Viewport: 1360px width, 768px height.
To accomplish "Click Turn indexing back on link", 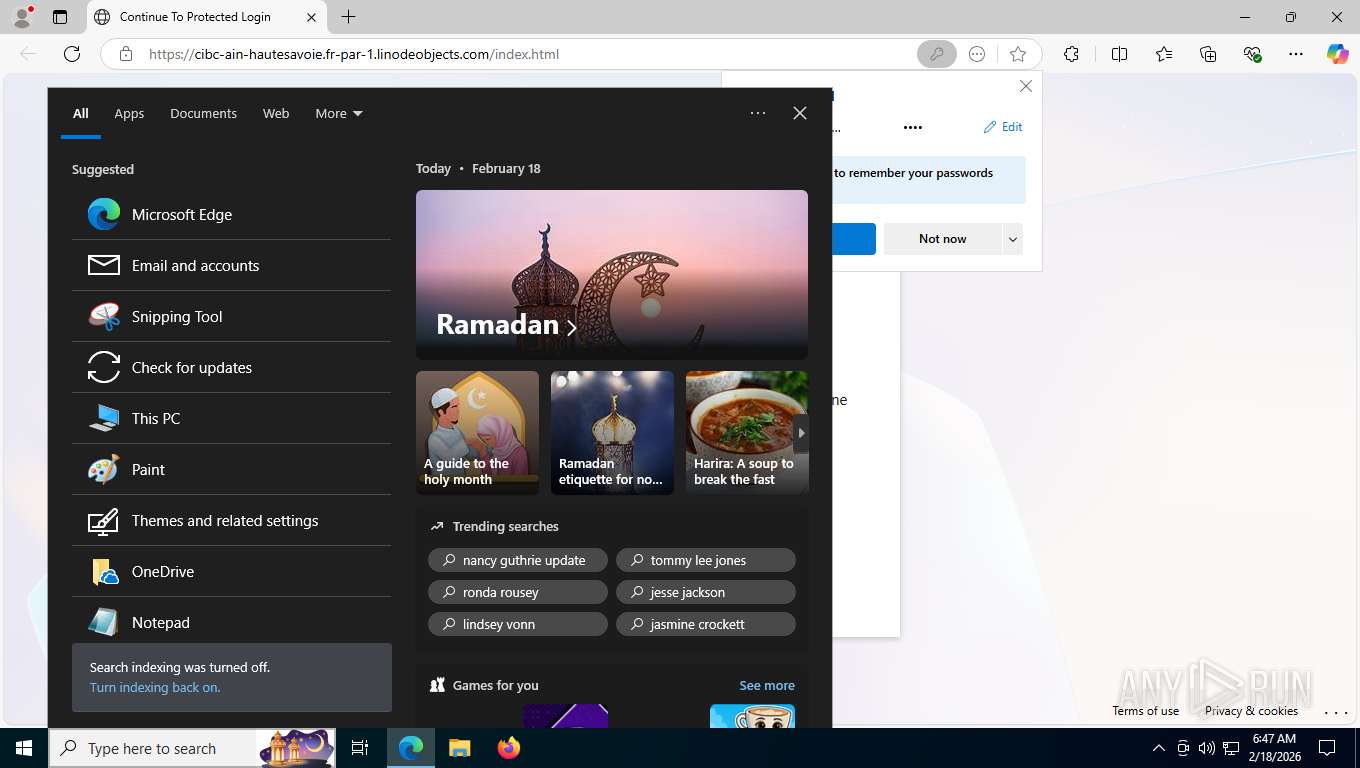I will [x=155, y=687].
